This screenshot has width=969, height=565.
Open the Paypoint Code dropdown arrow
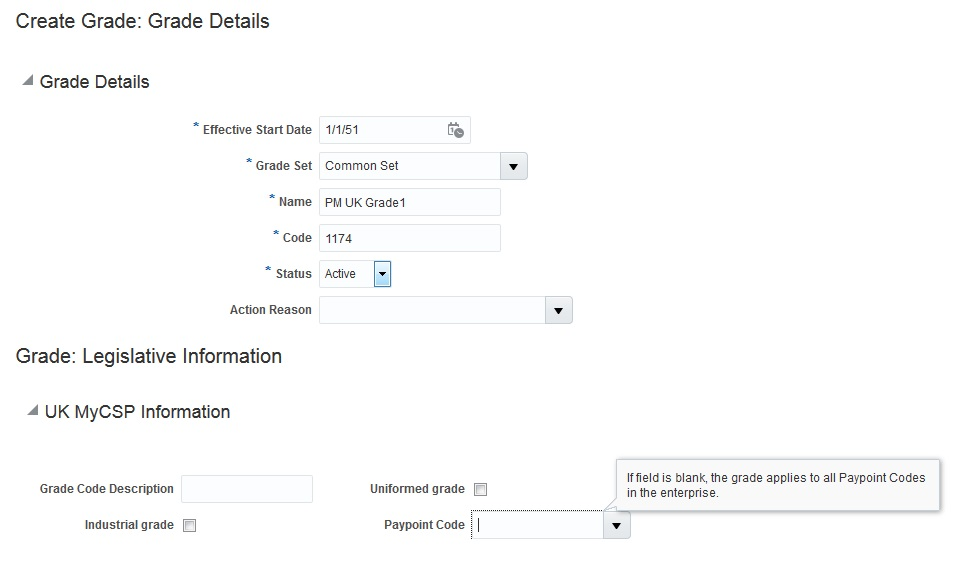(x=617, y=525)
